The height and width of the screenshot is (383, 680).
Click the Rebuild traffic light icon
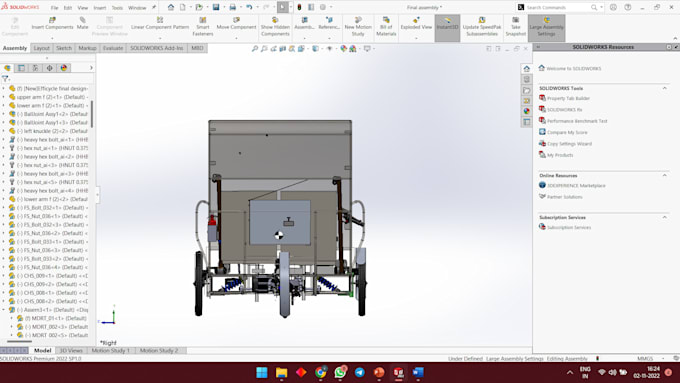pos(299,7)
